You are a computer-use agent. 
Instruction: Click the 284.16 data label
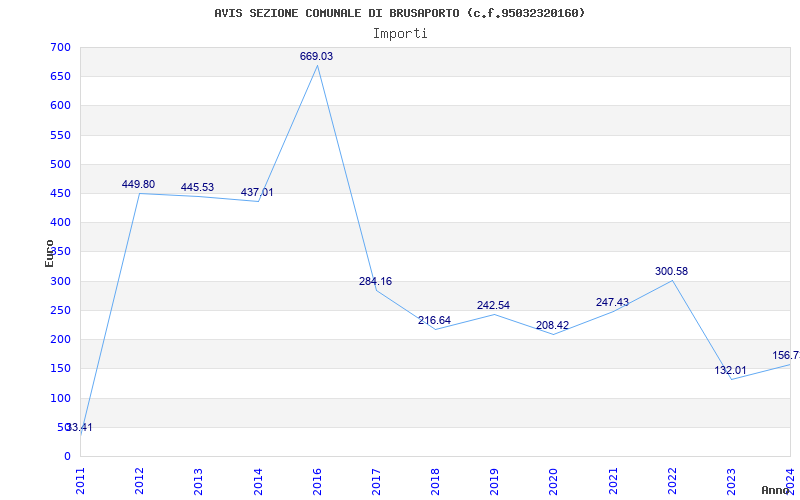coord(376,282)
